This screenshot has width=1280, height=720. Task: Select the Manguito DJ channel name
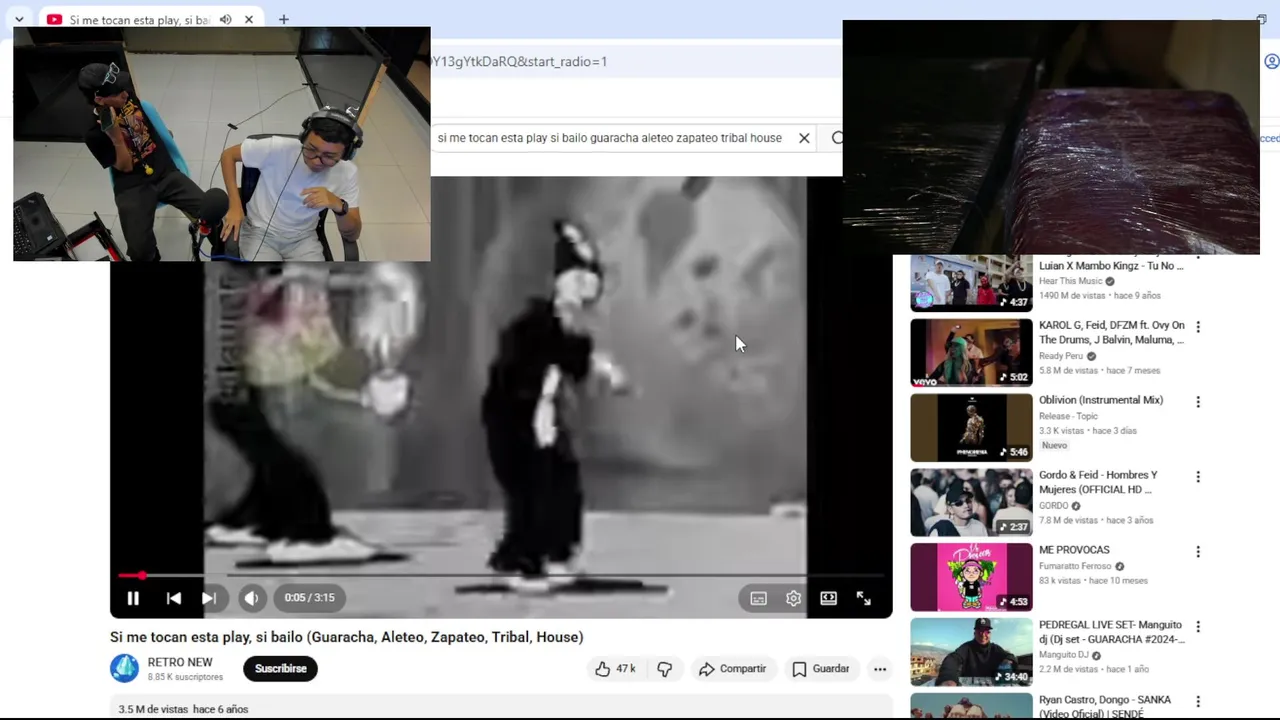(1064, 656)
